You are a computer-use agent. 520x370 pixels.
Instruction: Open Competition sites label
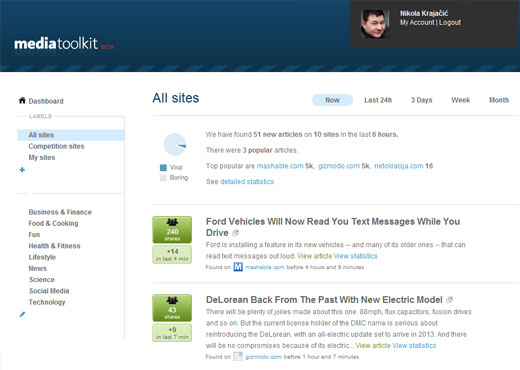pos(56,146)
